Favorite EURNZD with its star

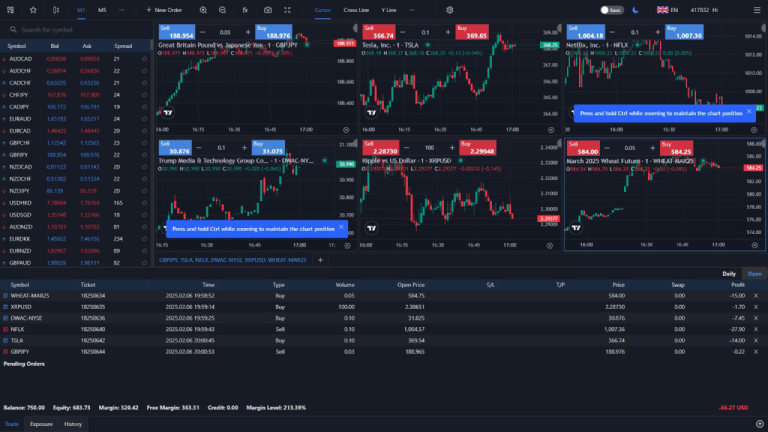tap(144, 251)
